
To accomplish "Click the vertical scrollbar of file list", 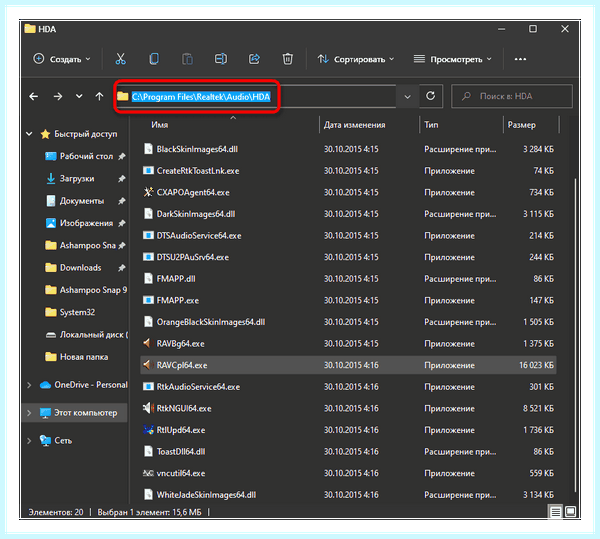I will (576, 335).
